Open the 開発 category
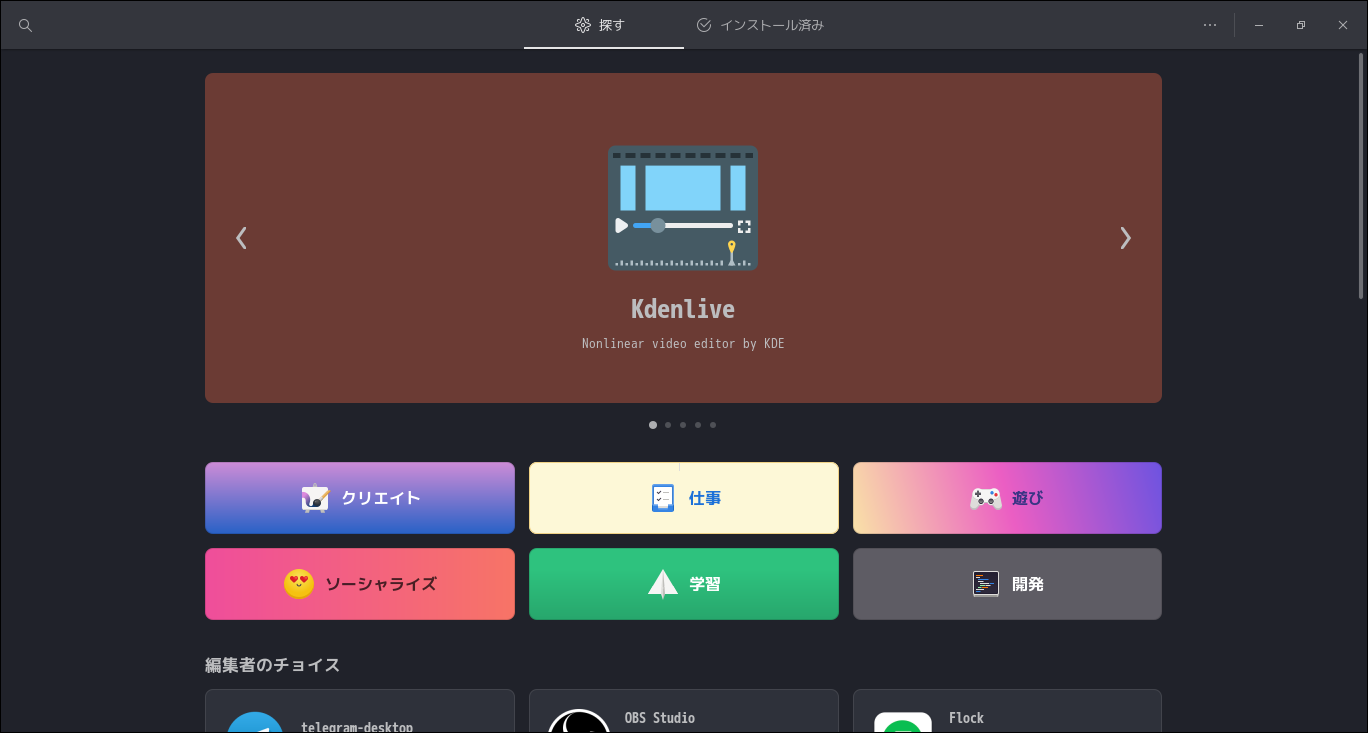1368x733 pixels. (1007, 584)
